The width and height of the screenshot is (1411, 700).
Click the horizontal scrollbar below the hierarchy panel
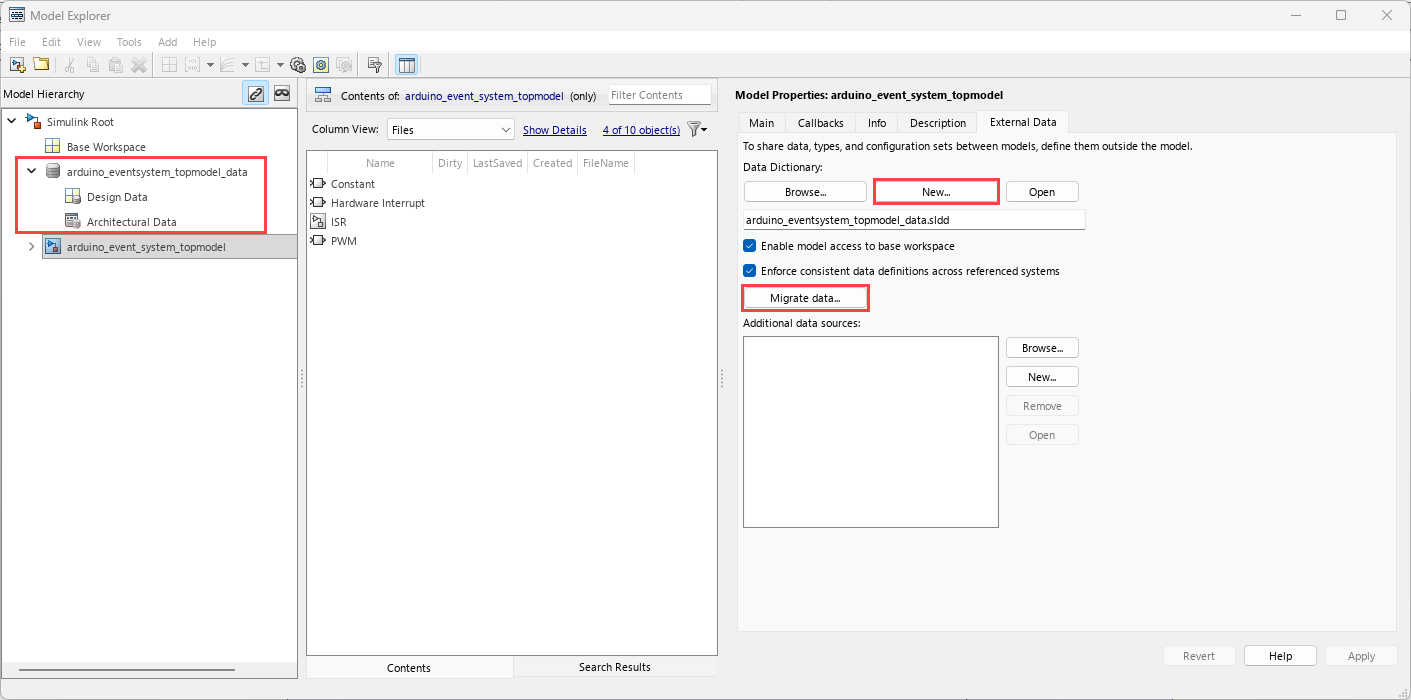(125, 668)
